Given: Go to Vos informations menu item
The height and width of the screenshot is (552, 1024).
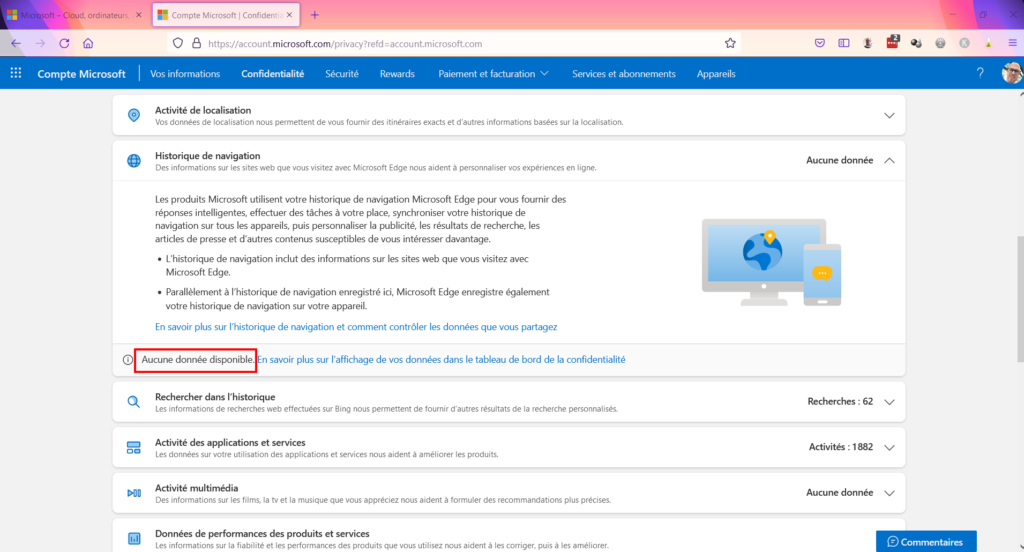Looking at the screenshot, I should pyautogui.click(x=185, y=74).
